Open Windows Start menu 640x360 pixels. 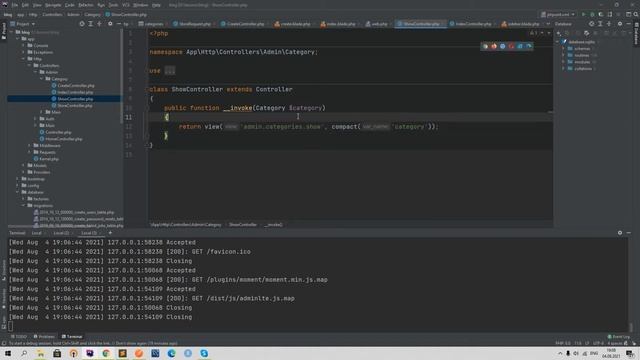[8, 353]
